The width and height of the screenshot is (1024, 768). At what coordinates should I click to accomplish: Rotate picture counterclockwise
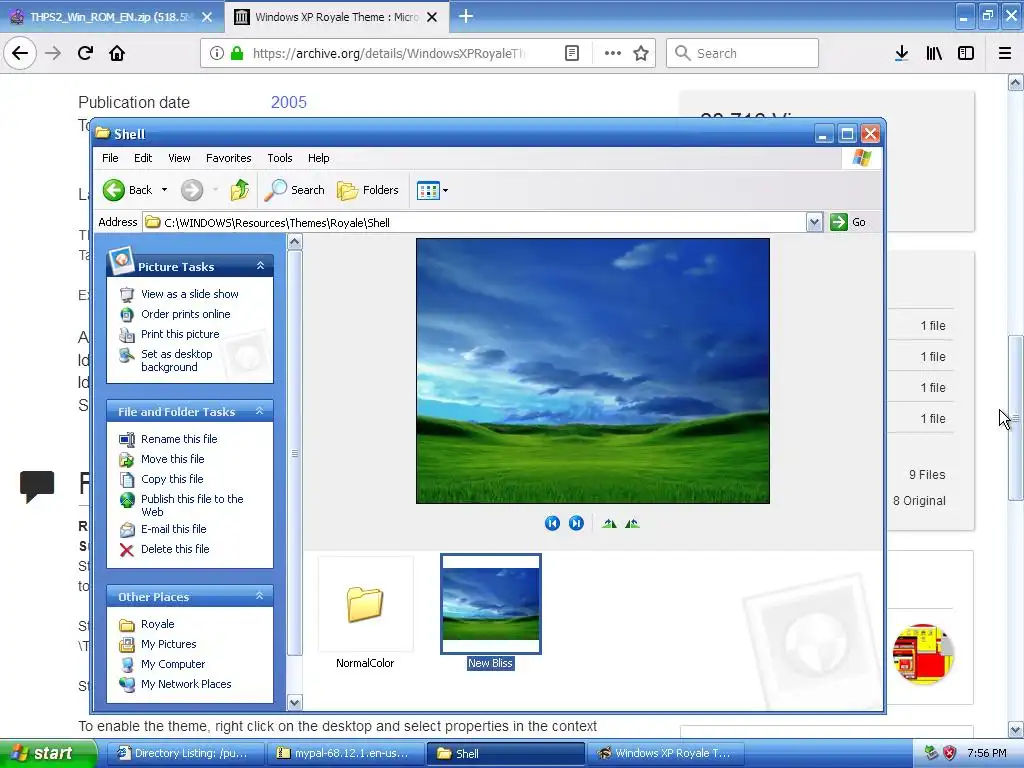632,523
